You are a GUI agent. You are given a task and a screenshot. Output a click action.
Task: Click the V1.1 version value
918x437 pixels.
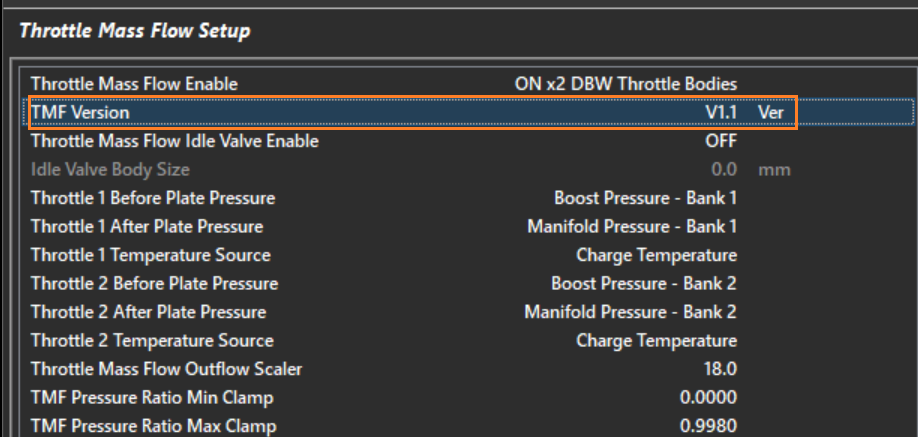(x=720, y=113)
